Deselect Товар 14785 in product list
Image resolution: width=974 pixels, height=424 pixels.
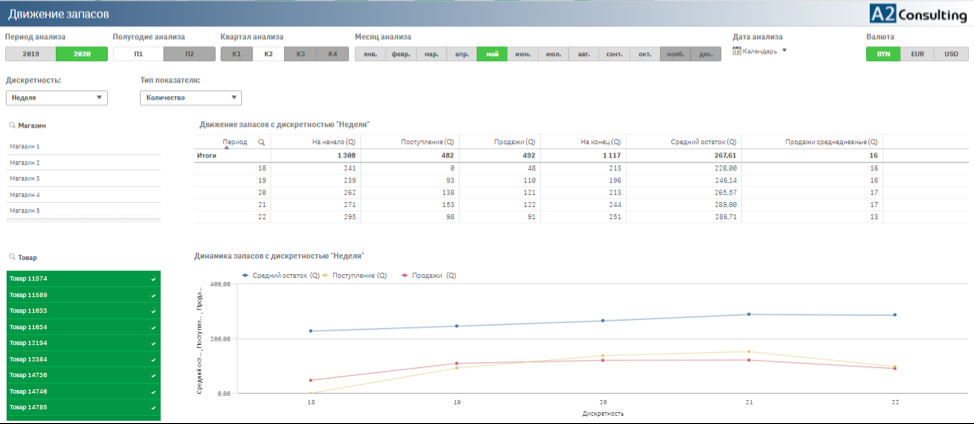(83, 408)
